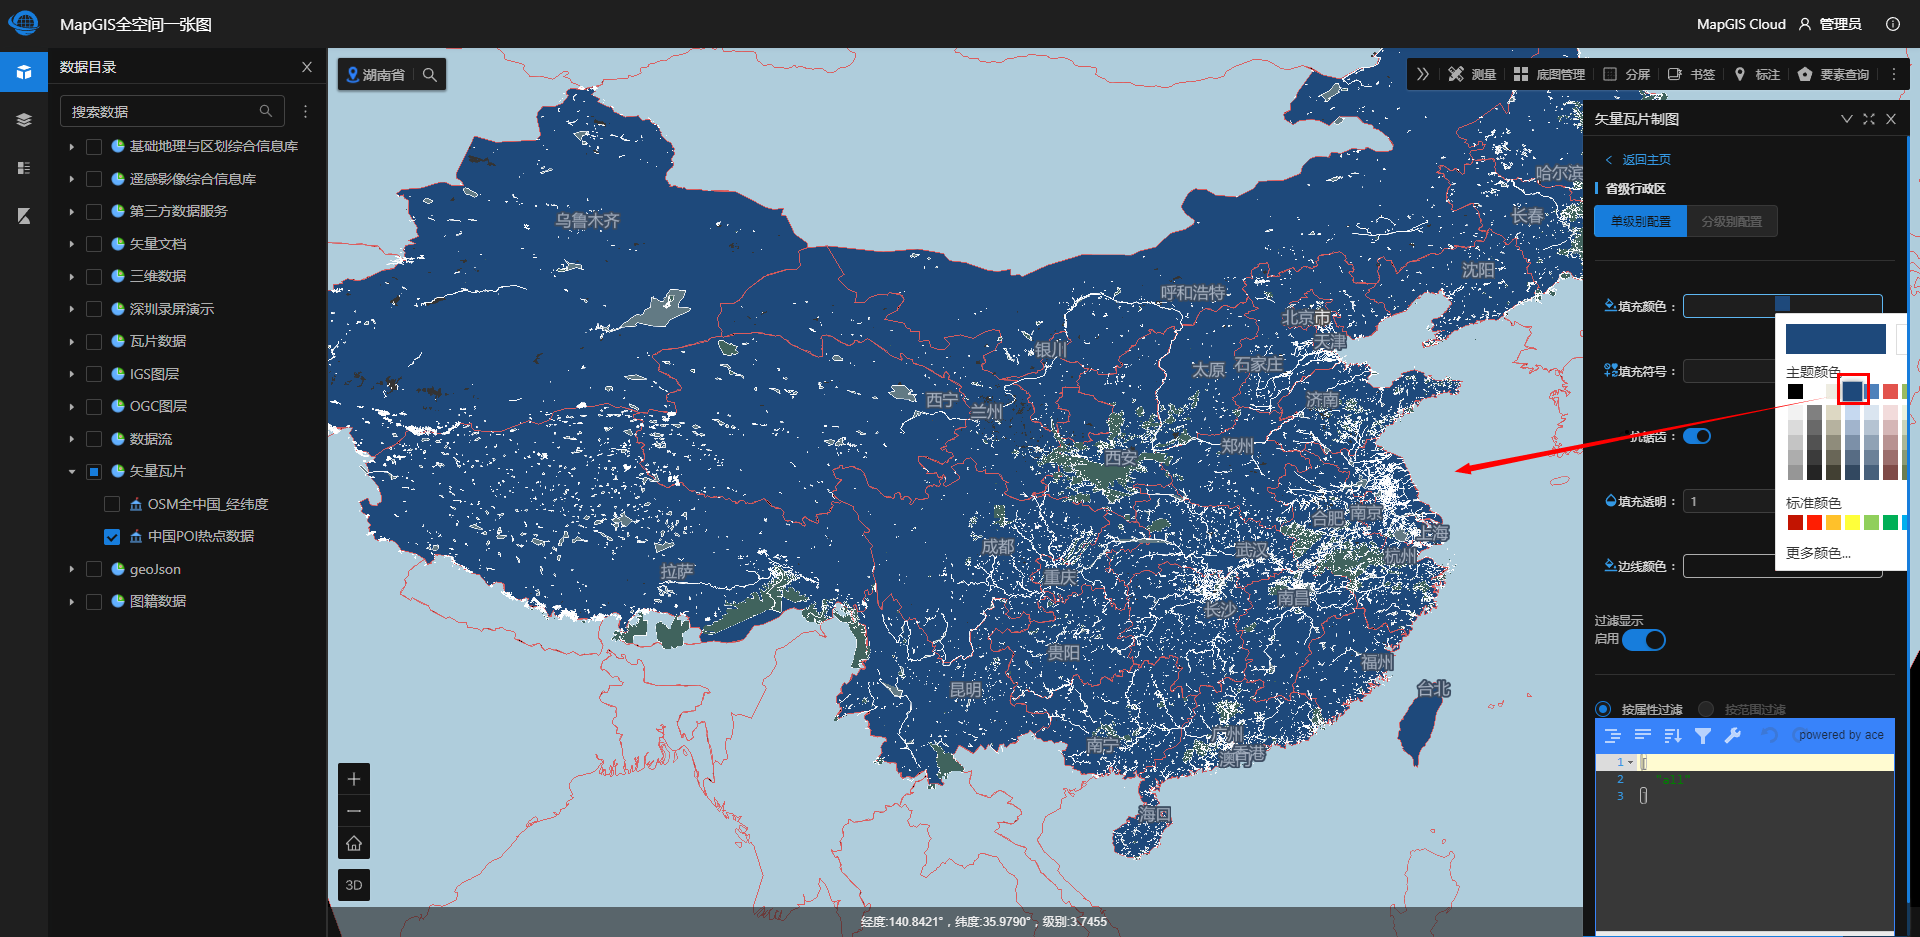Expand 第三方数据服务 tree node
The height and width of the screenshot is (937, 1920).
coord(72,212)
